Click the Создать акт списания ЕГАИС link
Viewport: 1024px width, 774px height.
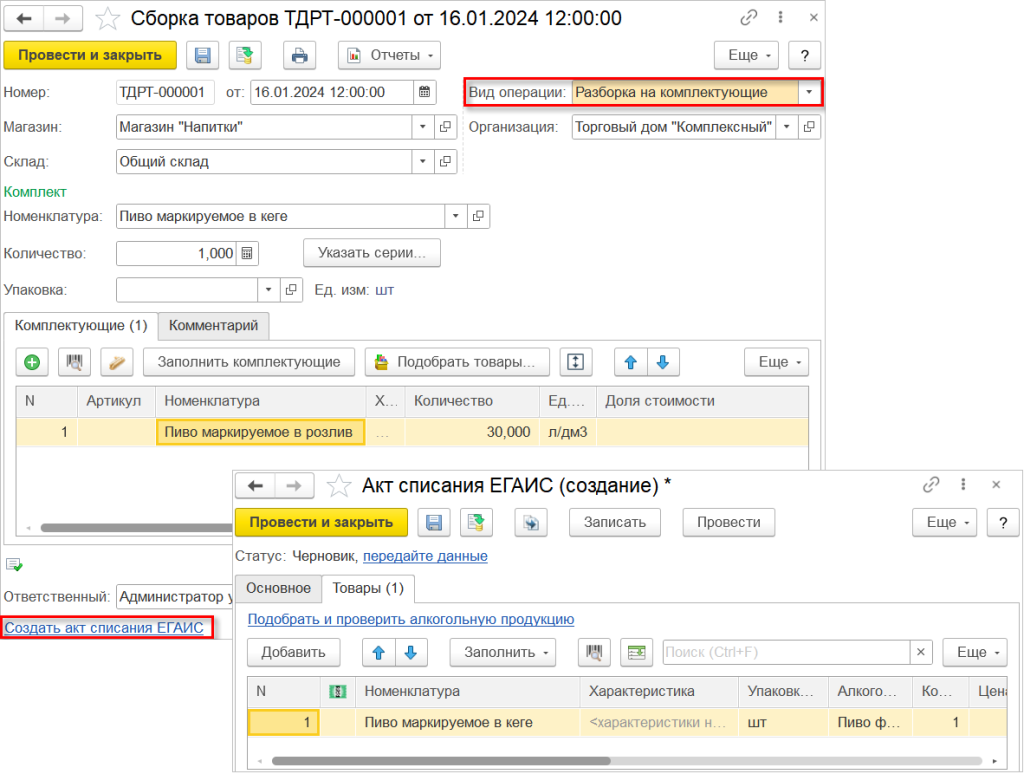click(x=104, y=628)
